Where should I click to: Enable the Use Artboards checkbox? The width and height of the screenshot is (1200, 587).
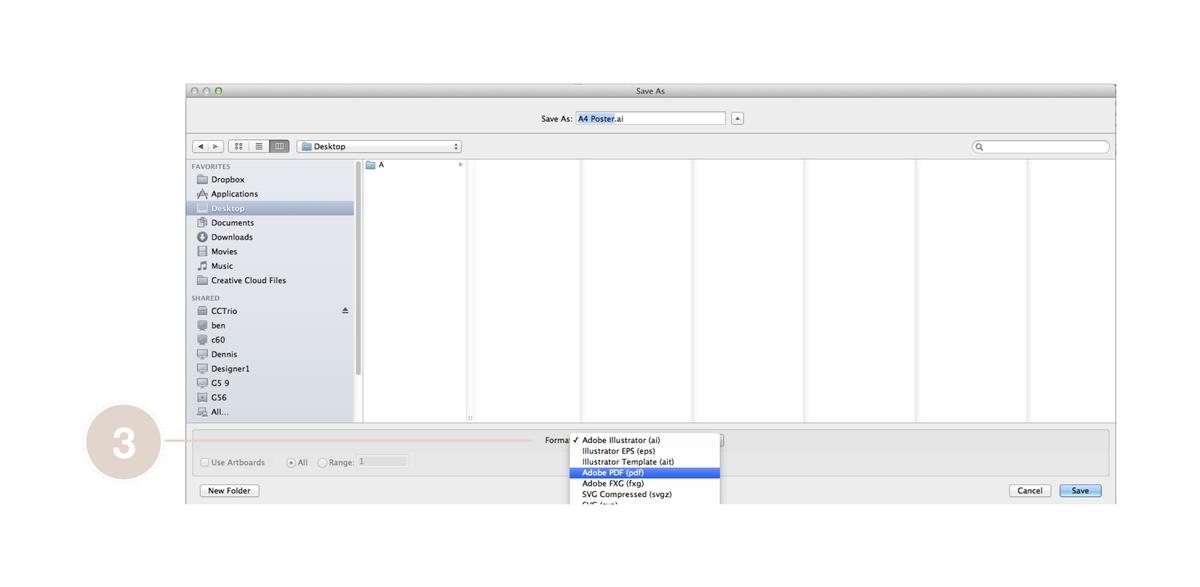click(205, 462)
